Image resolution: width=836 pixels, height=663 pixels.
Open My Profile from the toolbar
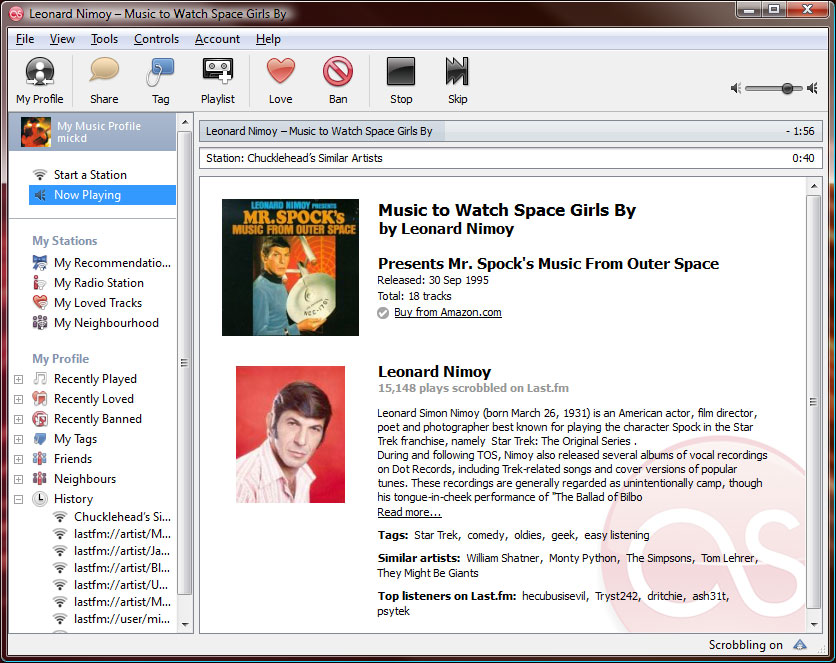tap(39, 80)
